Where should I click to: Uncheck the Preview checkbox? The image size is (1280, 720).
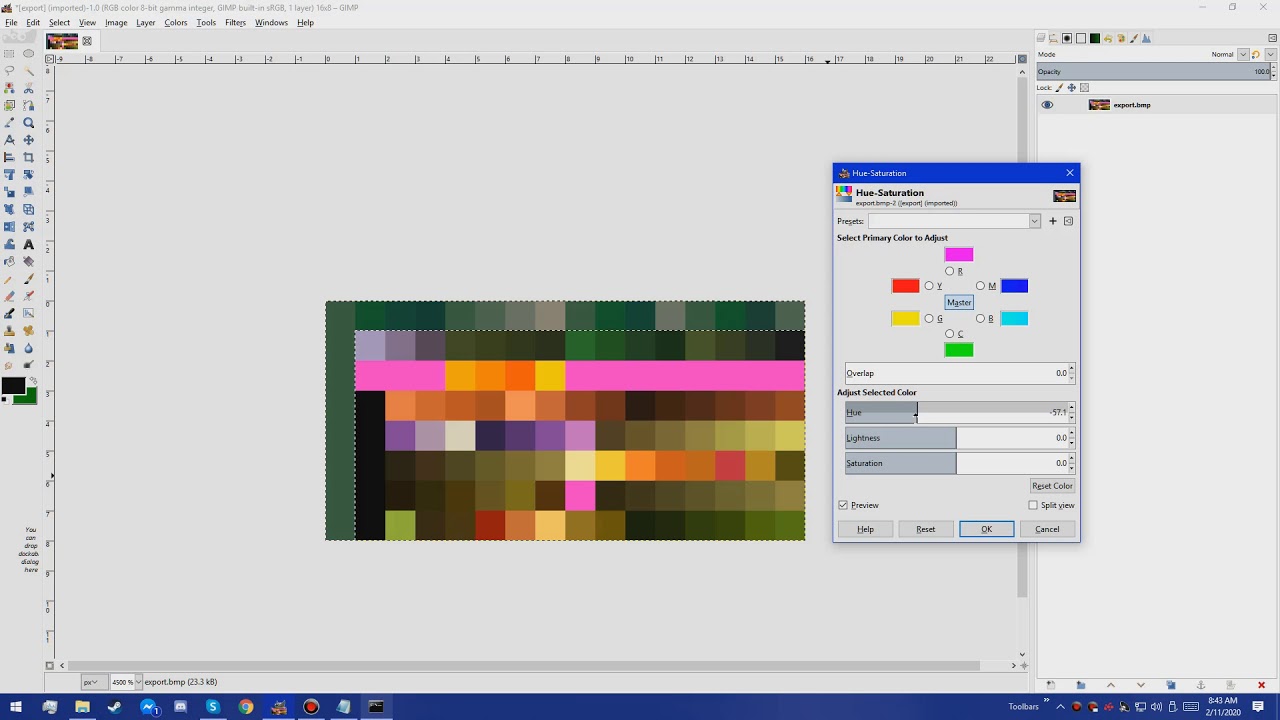(x=843, y=505)
